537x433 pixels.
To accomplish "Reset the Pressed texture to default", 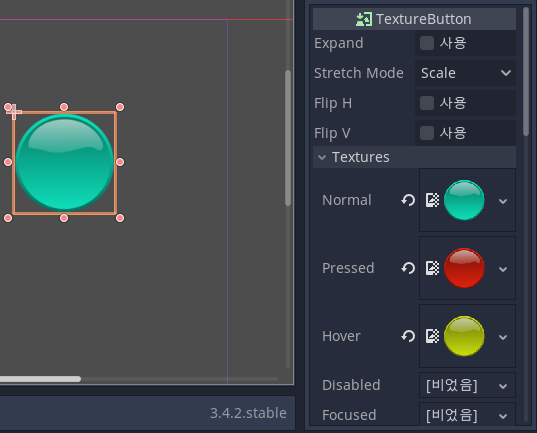I will [408, 268].
